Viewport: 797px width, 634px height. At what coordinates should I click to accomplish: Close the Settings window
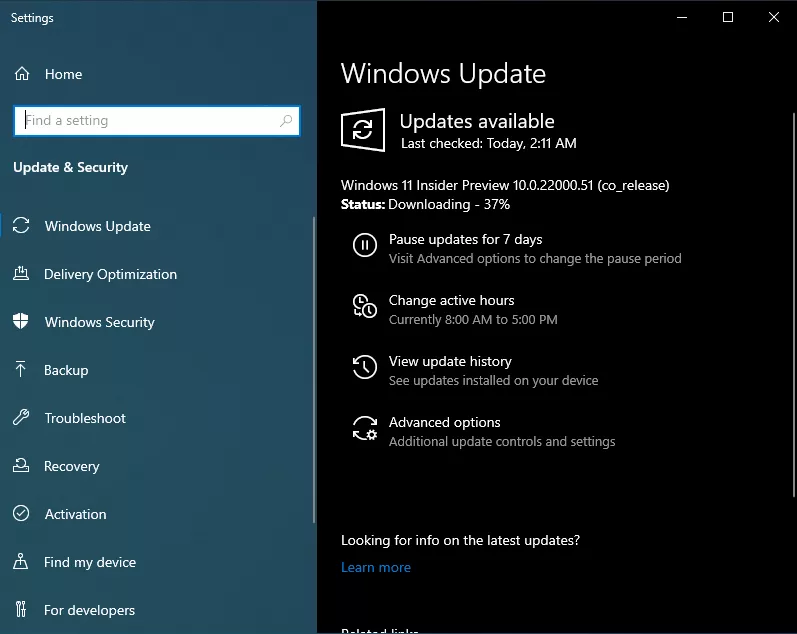point(774,17)
